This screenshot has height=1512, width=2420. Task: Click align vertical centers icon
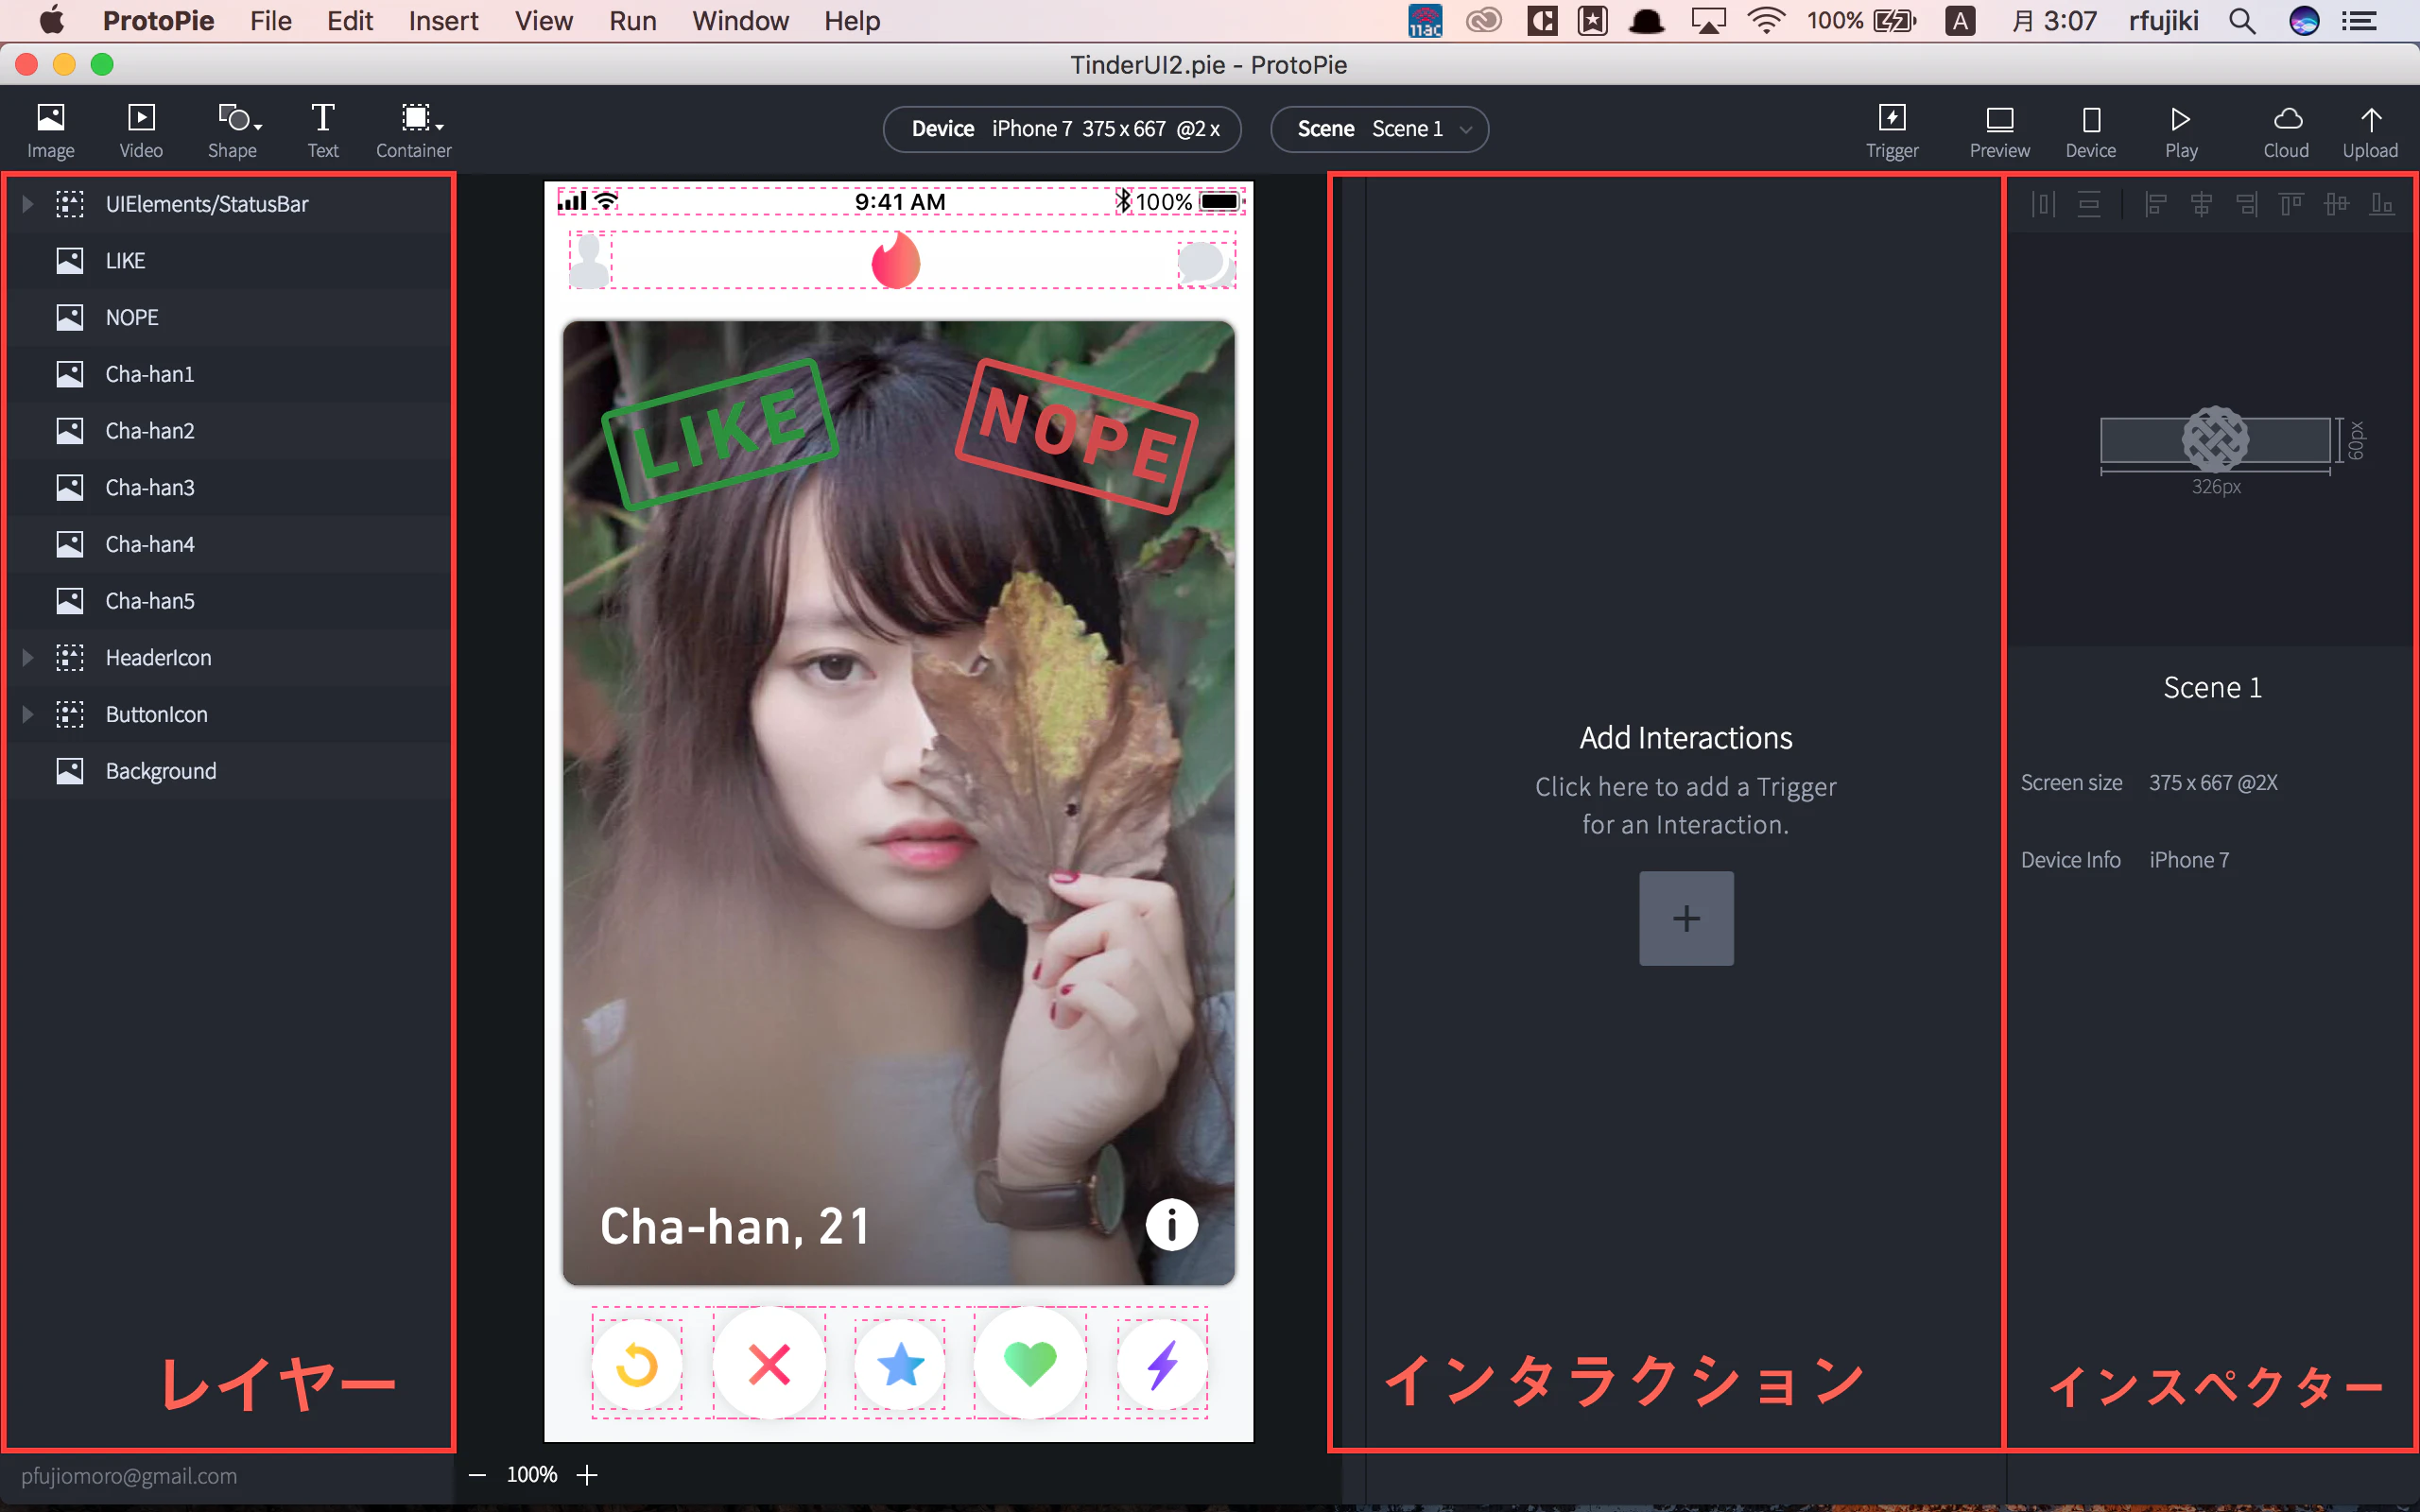[2337, 205]
